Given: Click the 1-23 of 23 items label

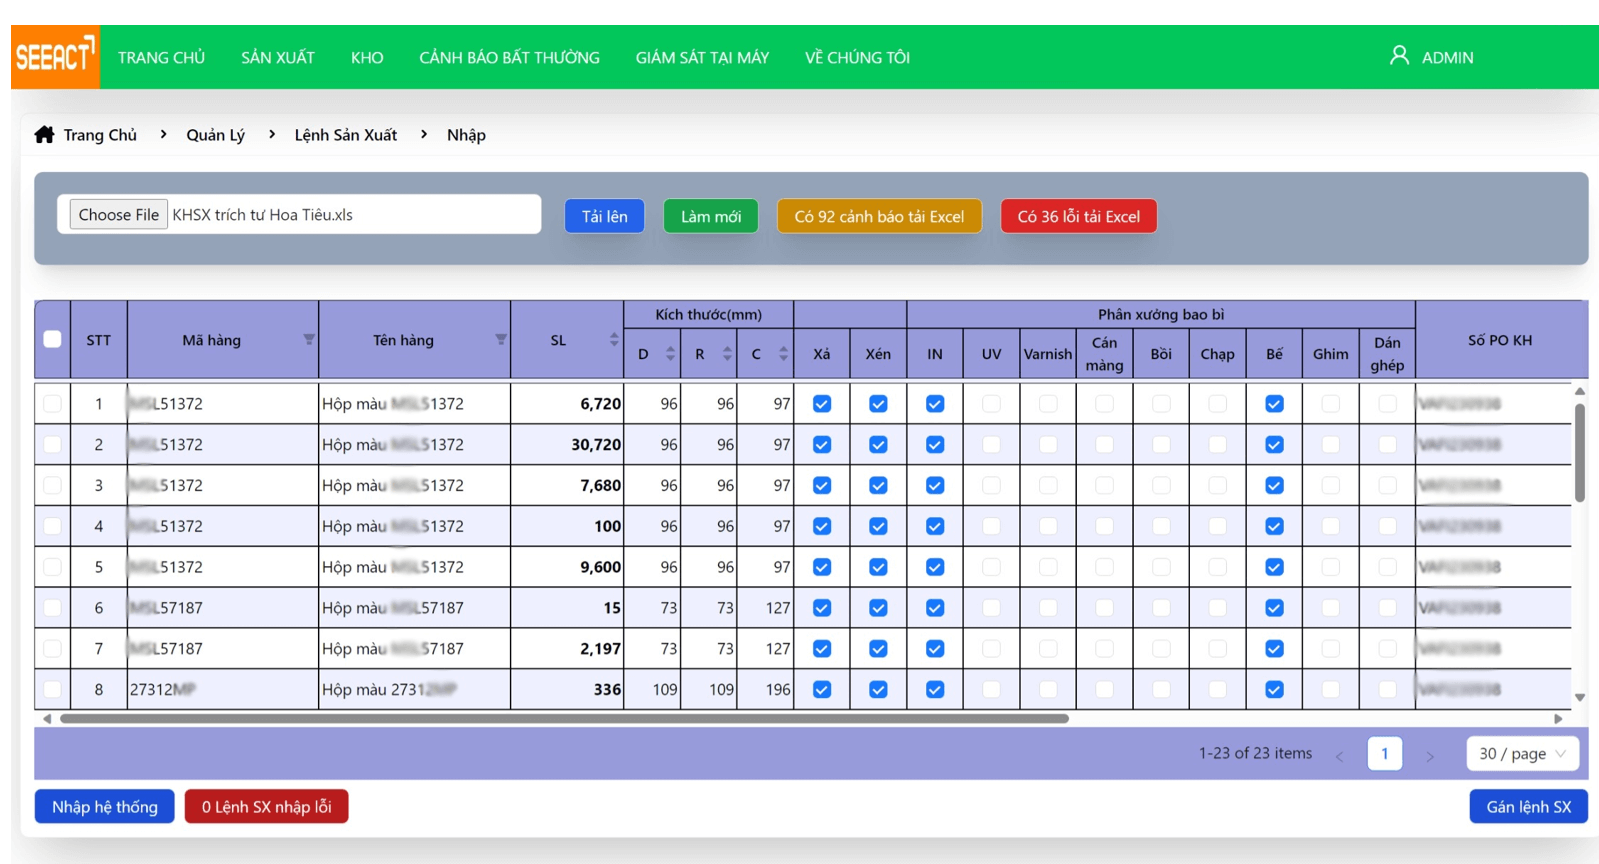Looking at the screenshot, I should (1255, 753).
